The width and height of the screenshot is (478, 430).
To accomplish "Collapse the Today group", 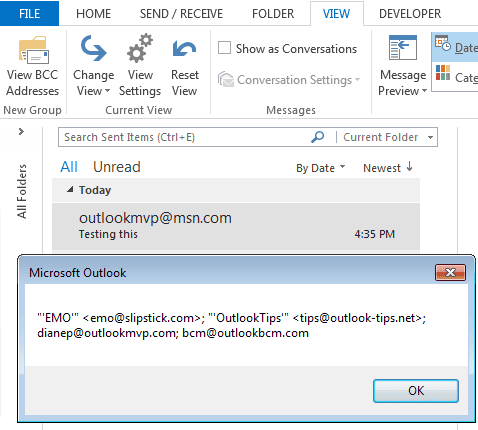I will coord(70,190).
